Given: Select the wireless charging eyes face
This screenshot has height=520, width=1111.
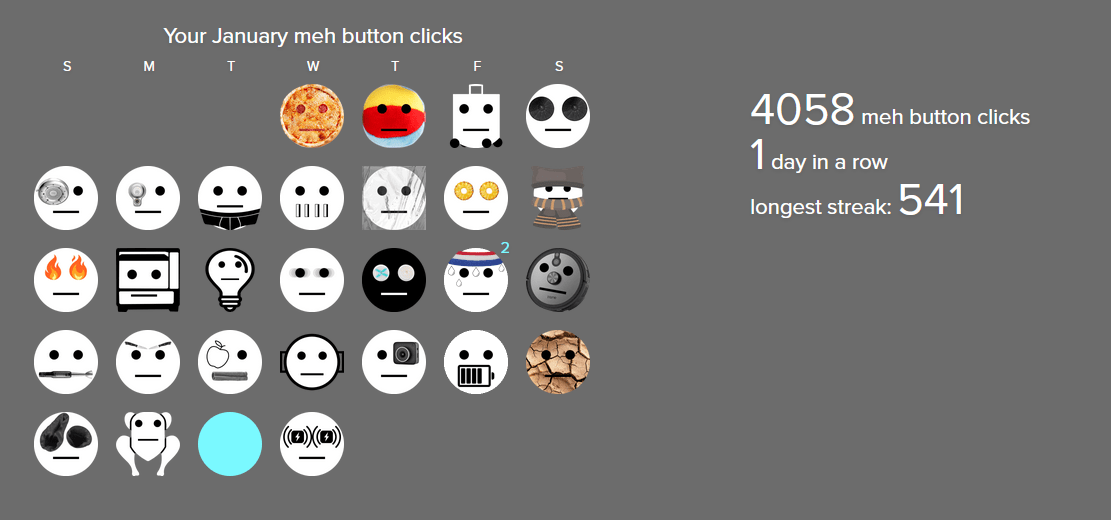Looking at the screenshot, I should click(x=312, y=444).
